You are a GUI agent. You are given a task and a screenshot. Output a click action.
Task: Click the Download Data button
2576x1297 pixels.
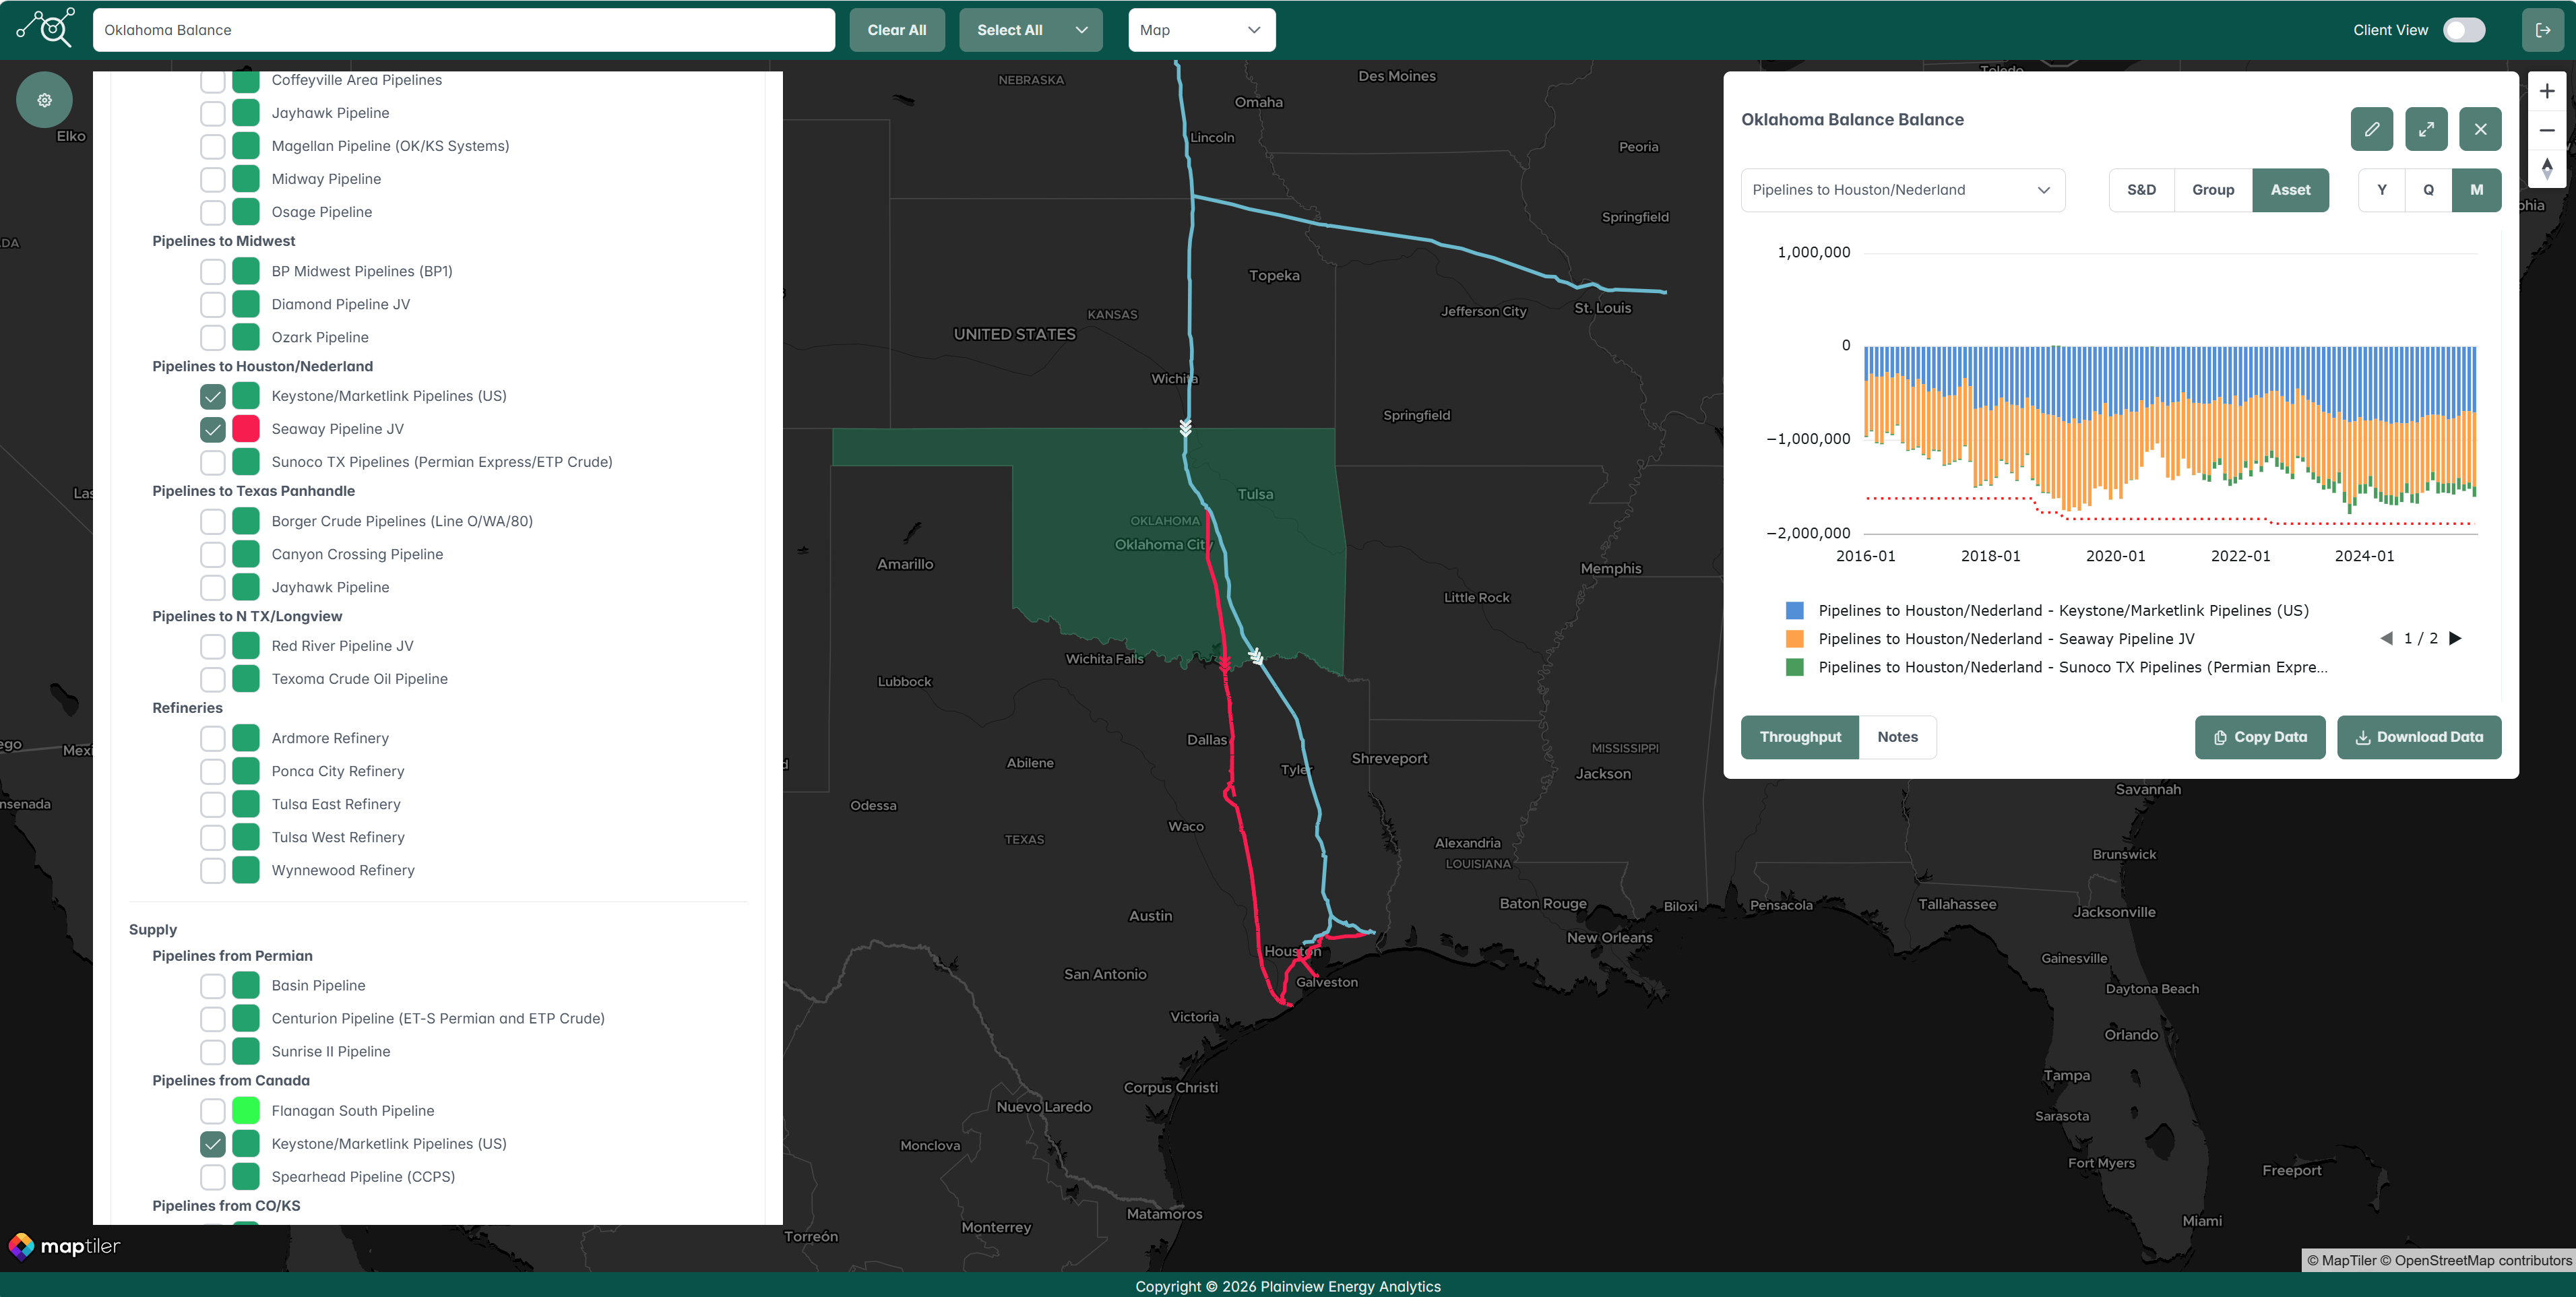[x=2418, y=737]
